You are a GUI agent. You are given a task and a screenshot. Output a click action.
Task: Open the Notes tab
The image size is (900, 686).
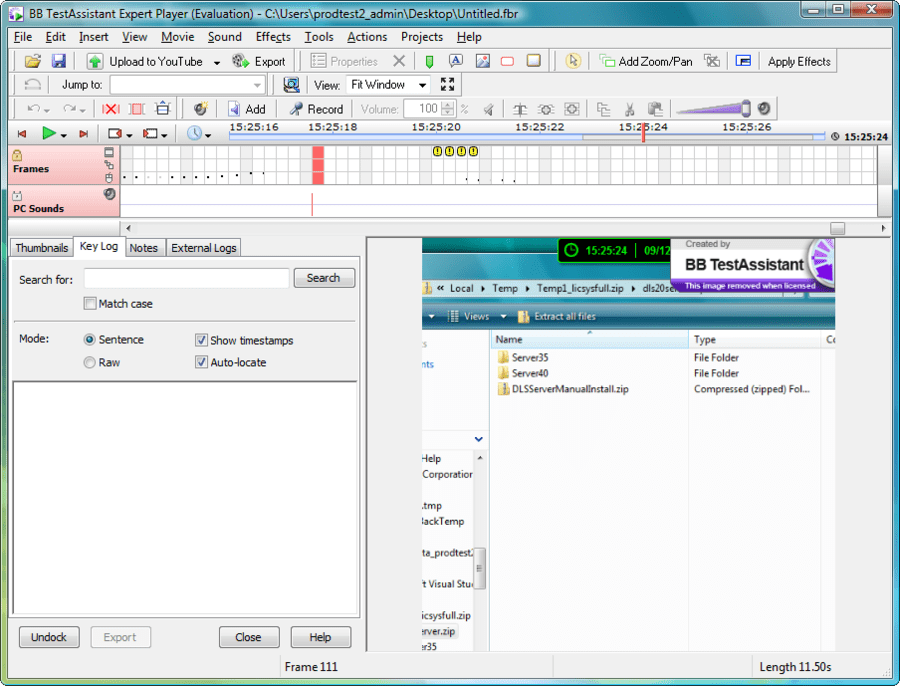tap(143, 247)
